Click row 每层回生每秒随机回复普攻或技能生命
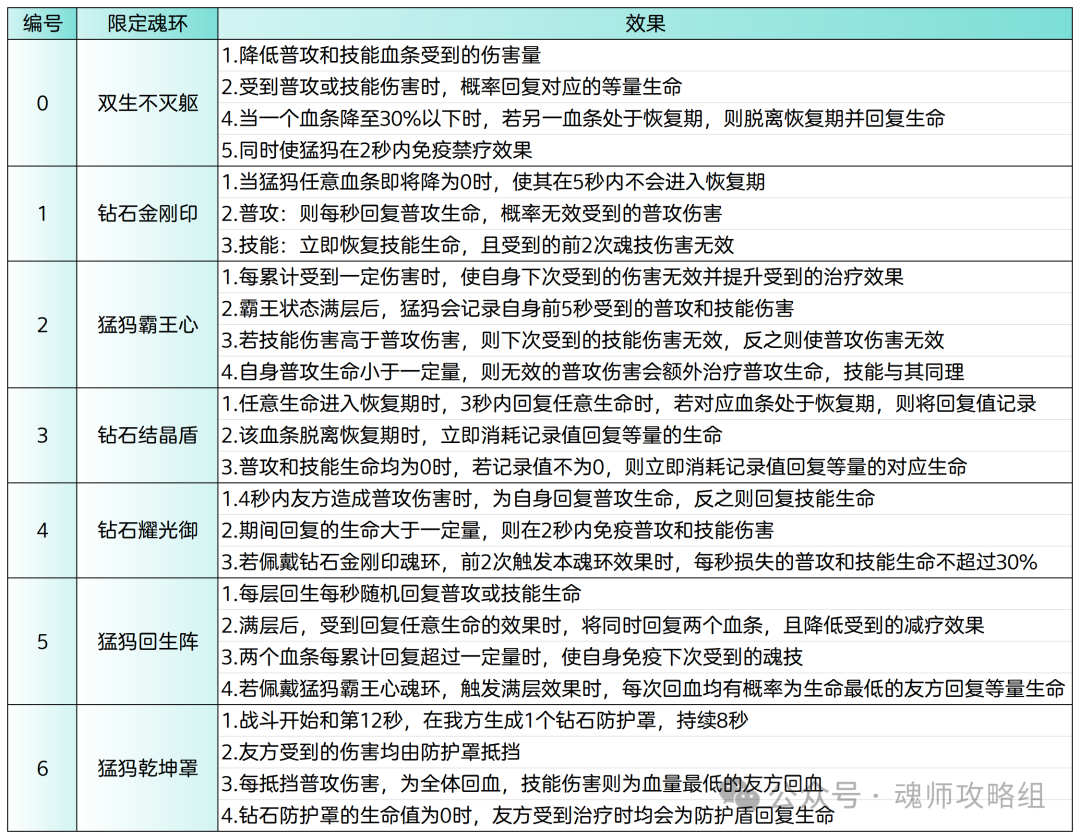 (x=645, y=594)
